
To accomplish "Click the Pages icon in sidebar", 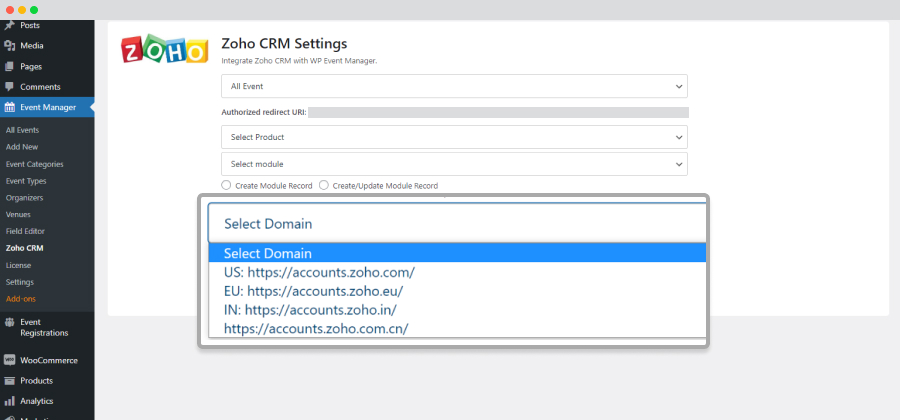I will coord(9,67).
